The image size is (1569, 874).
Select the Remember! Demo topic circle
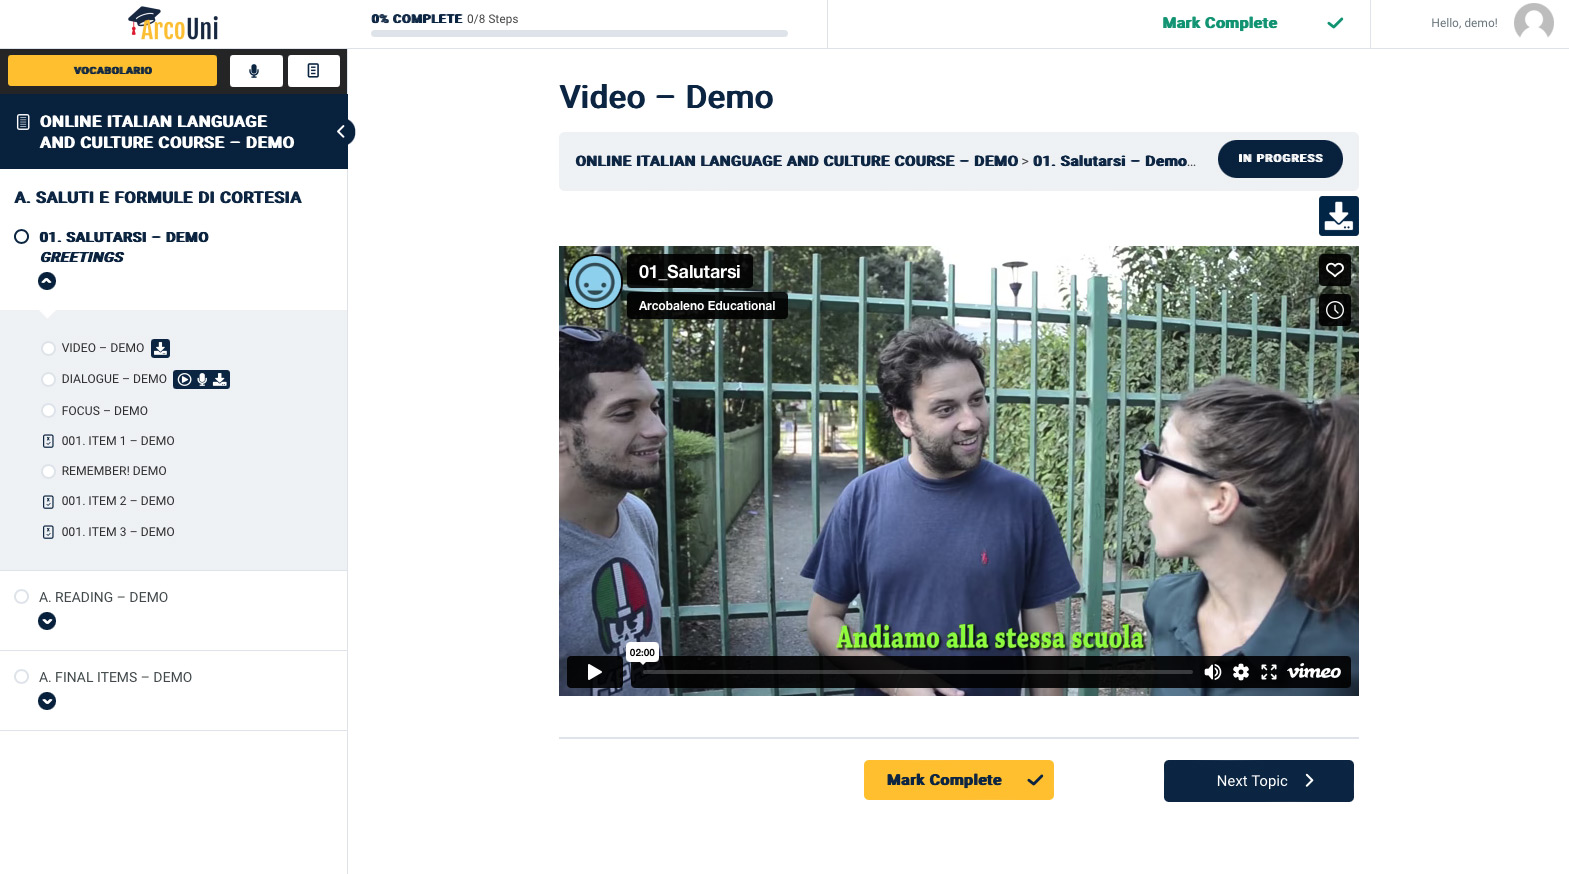click(x=48, y=471)
